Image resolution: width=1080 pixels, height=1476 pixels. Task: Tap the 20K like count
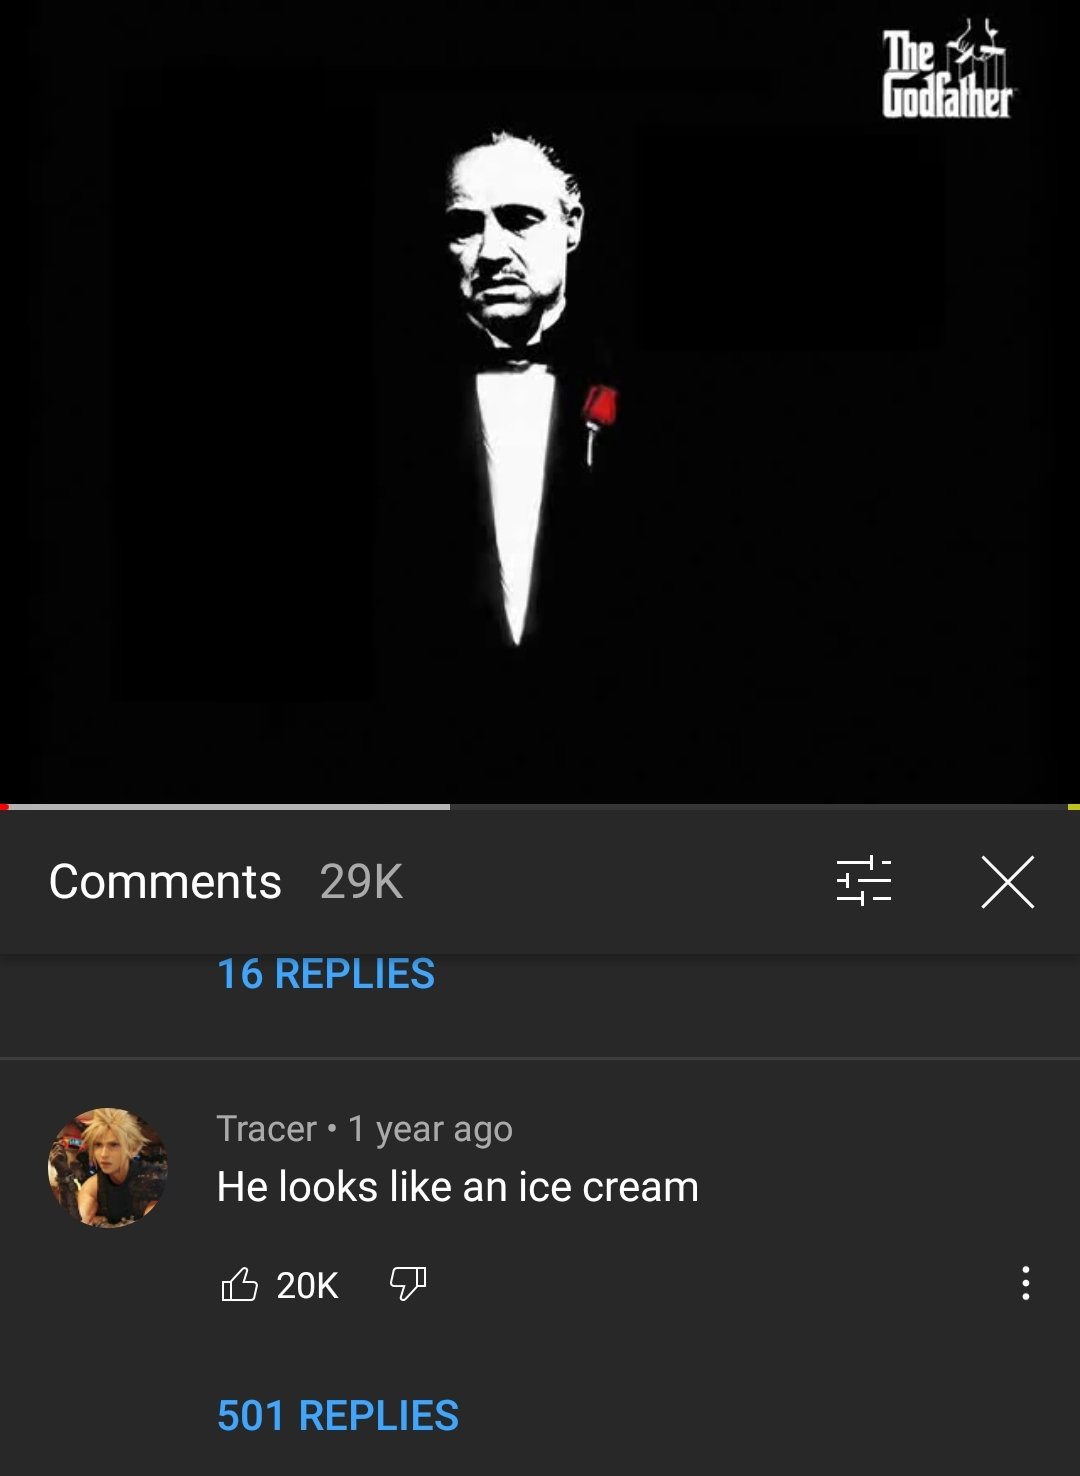[x=307, y=1285]
